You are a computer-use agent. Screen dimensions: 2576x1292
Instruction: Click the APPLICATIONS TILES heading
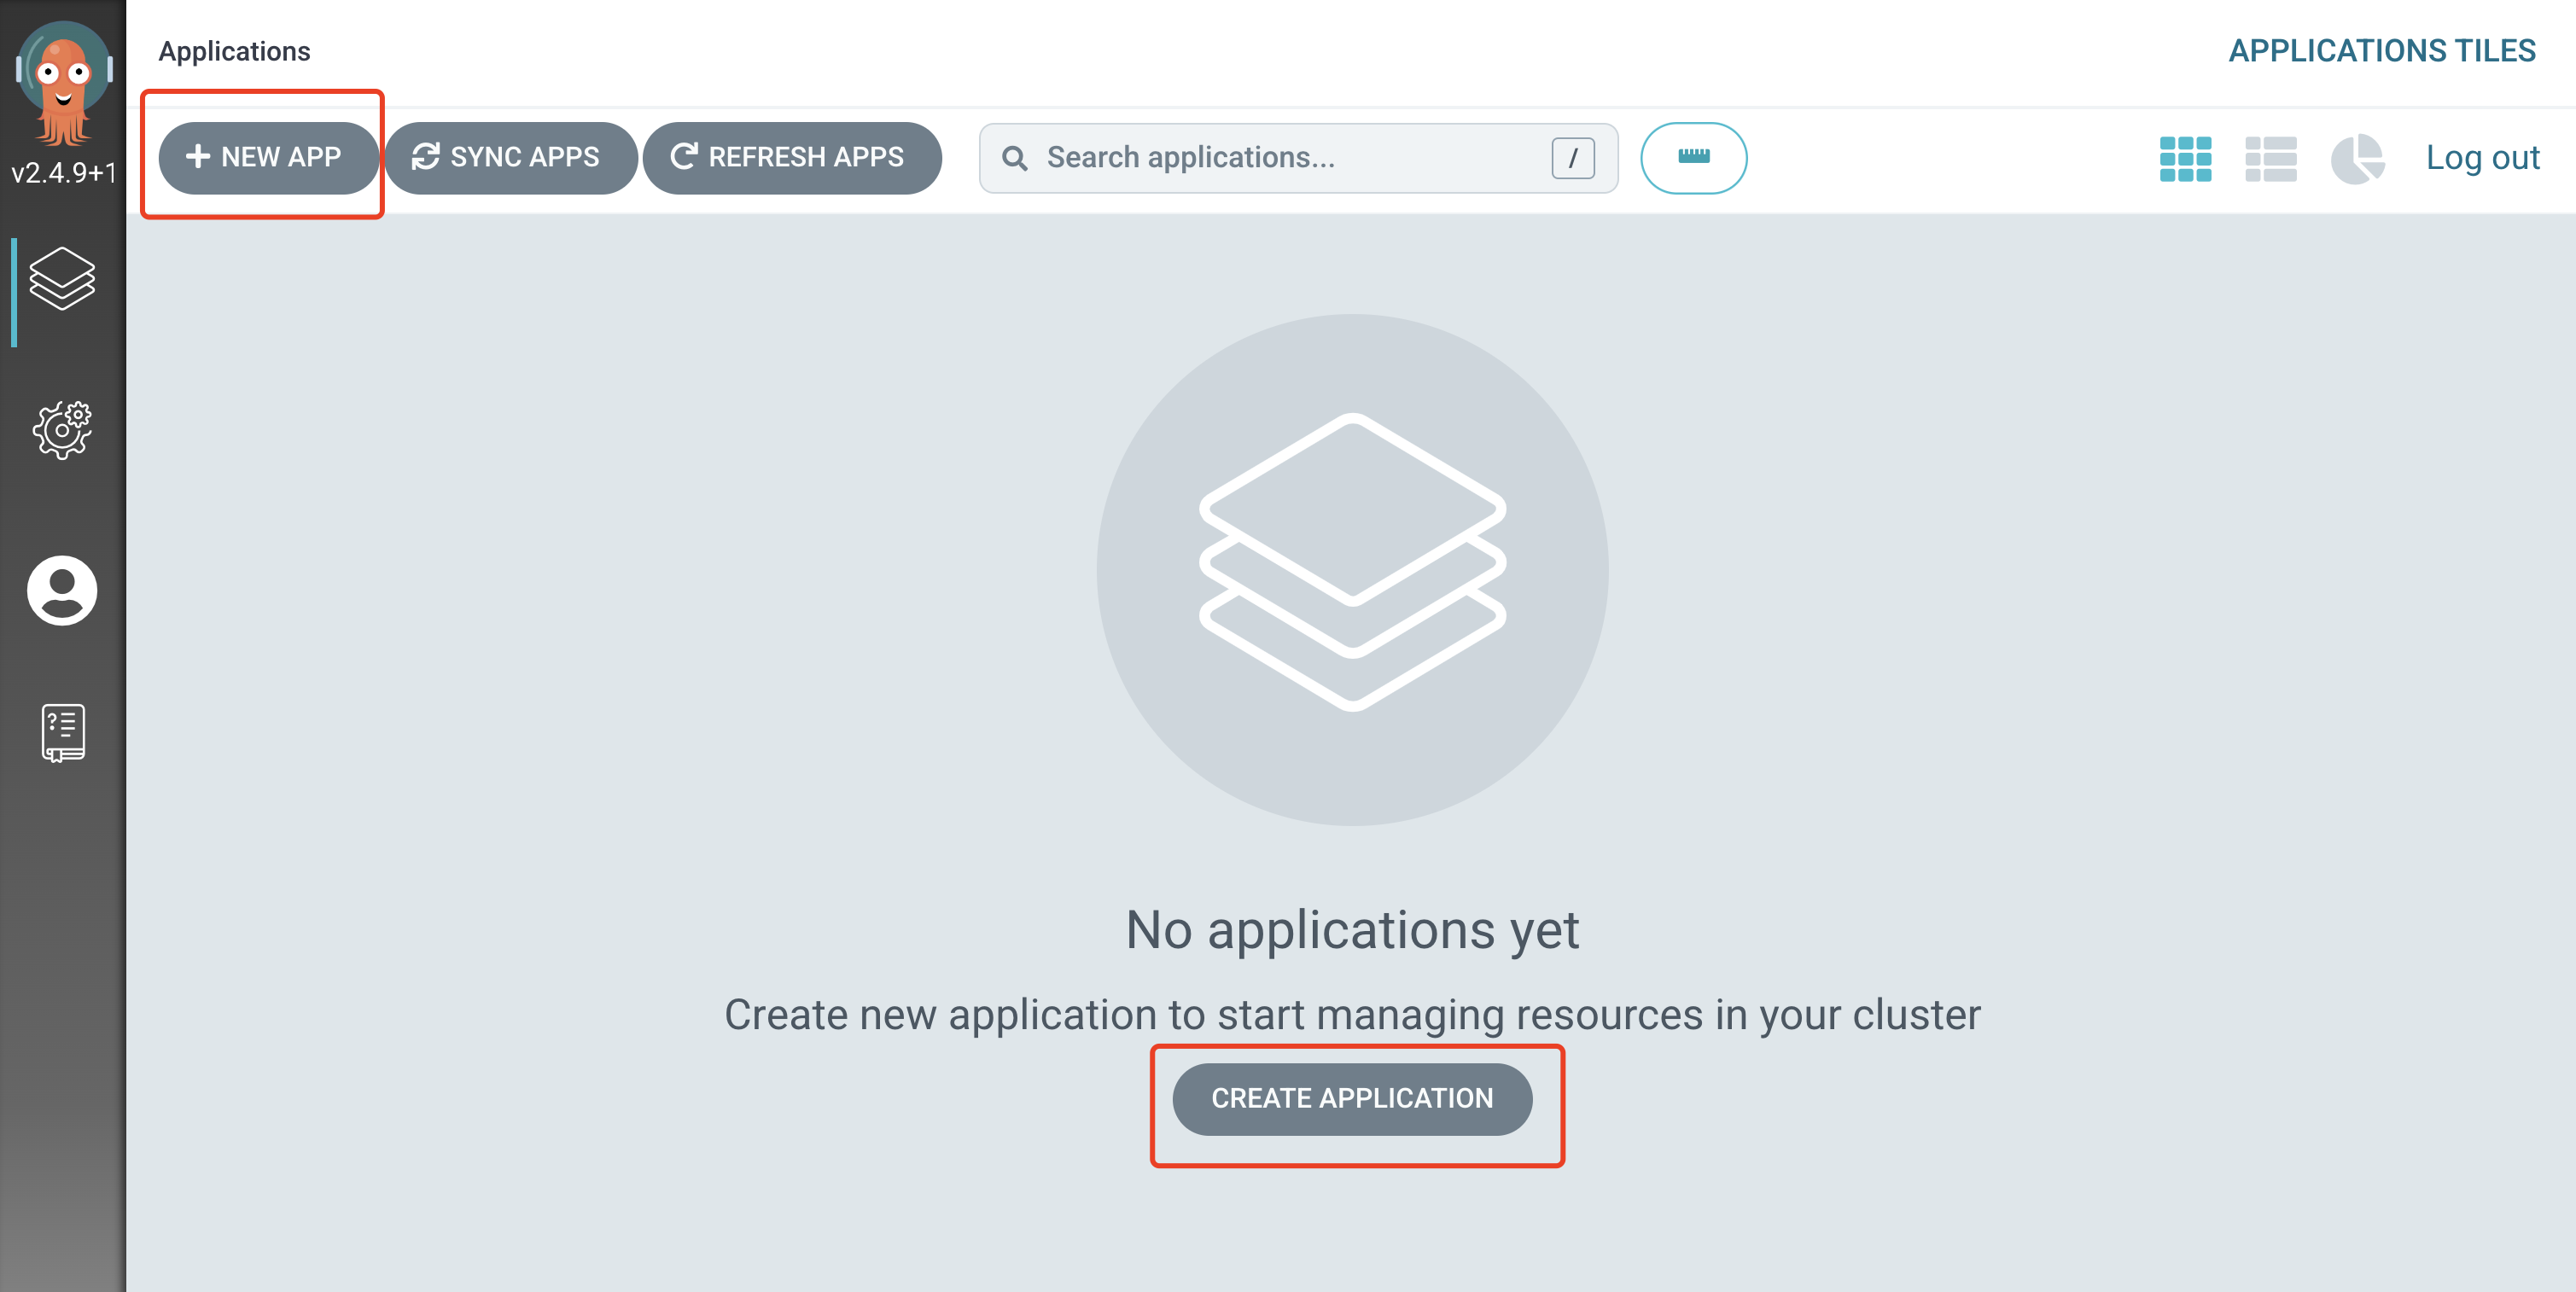(2381, 50)
